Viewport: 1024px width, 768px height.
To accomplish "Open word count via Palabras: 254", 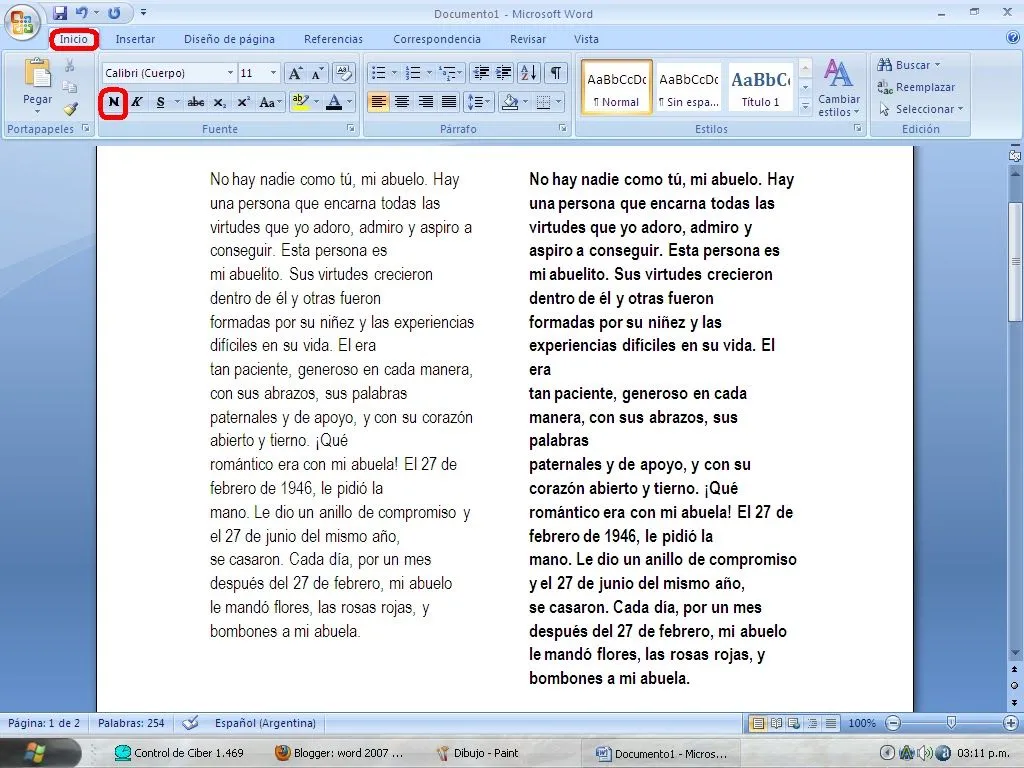I will [132, 723].
